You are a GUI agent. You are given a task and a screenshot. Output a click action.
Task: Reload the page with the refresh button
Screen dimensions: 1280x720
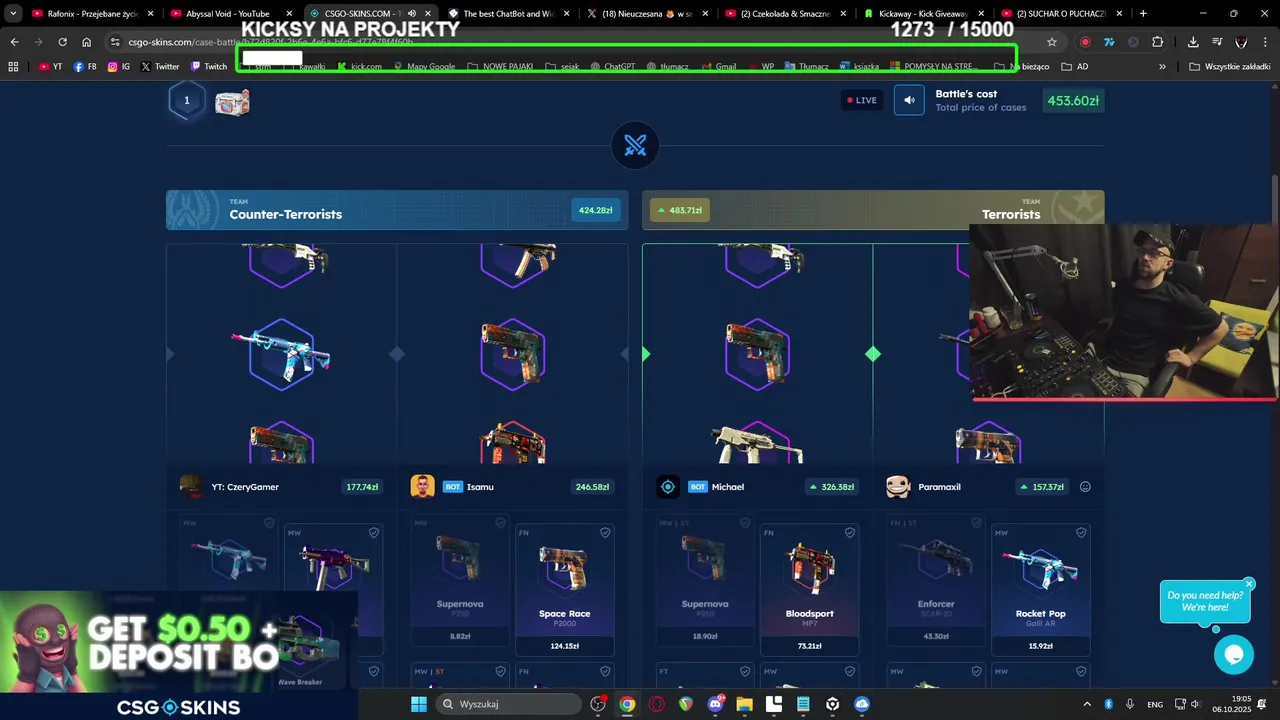pyautogui.click(x=62, y=42)
